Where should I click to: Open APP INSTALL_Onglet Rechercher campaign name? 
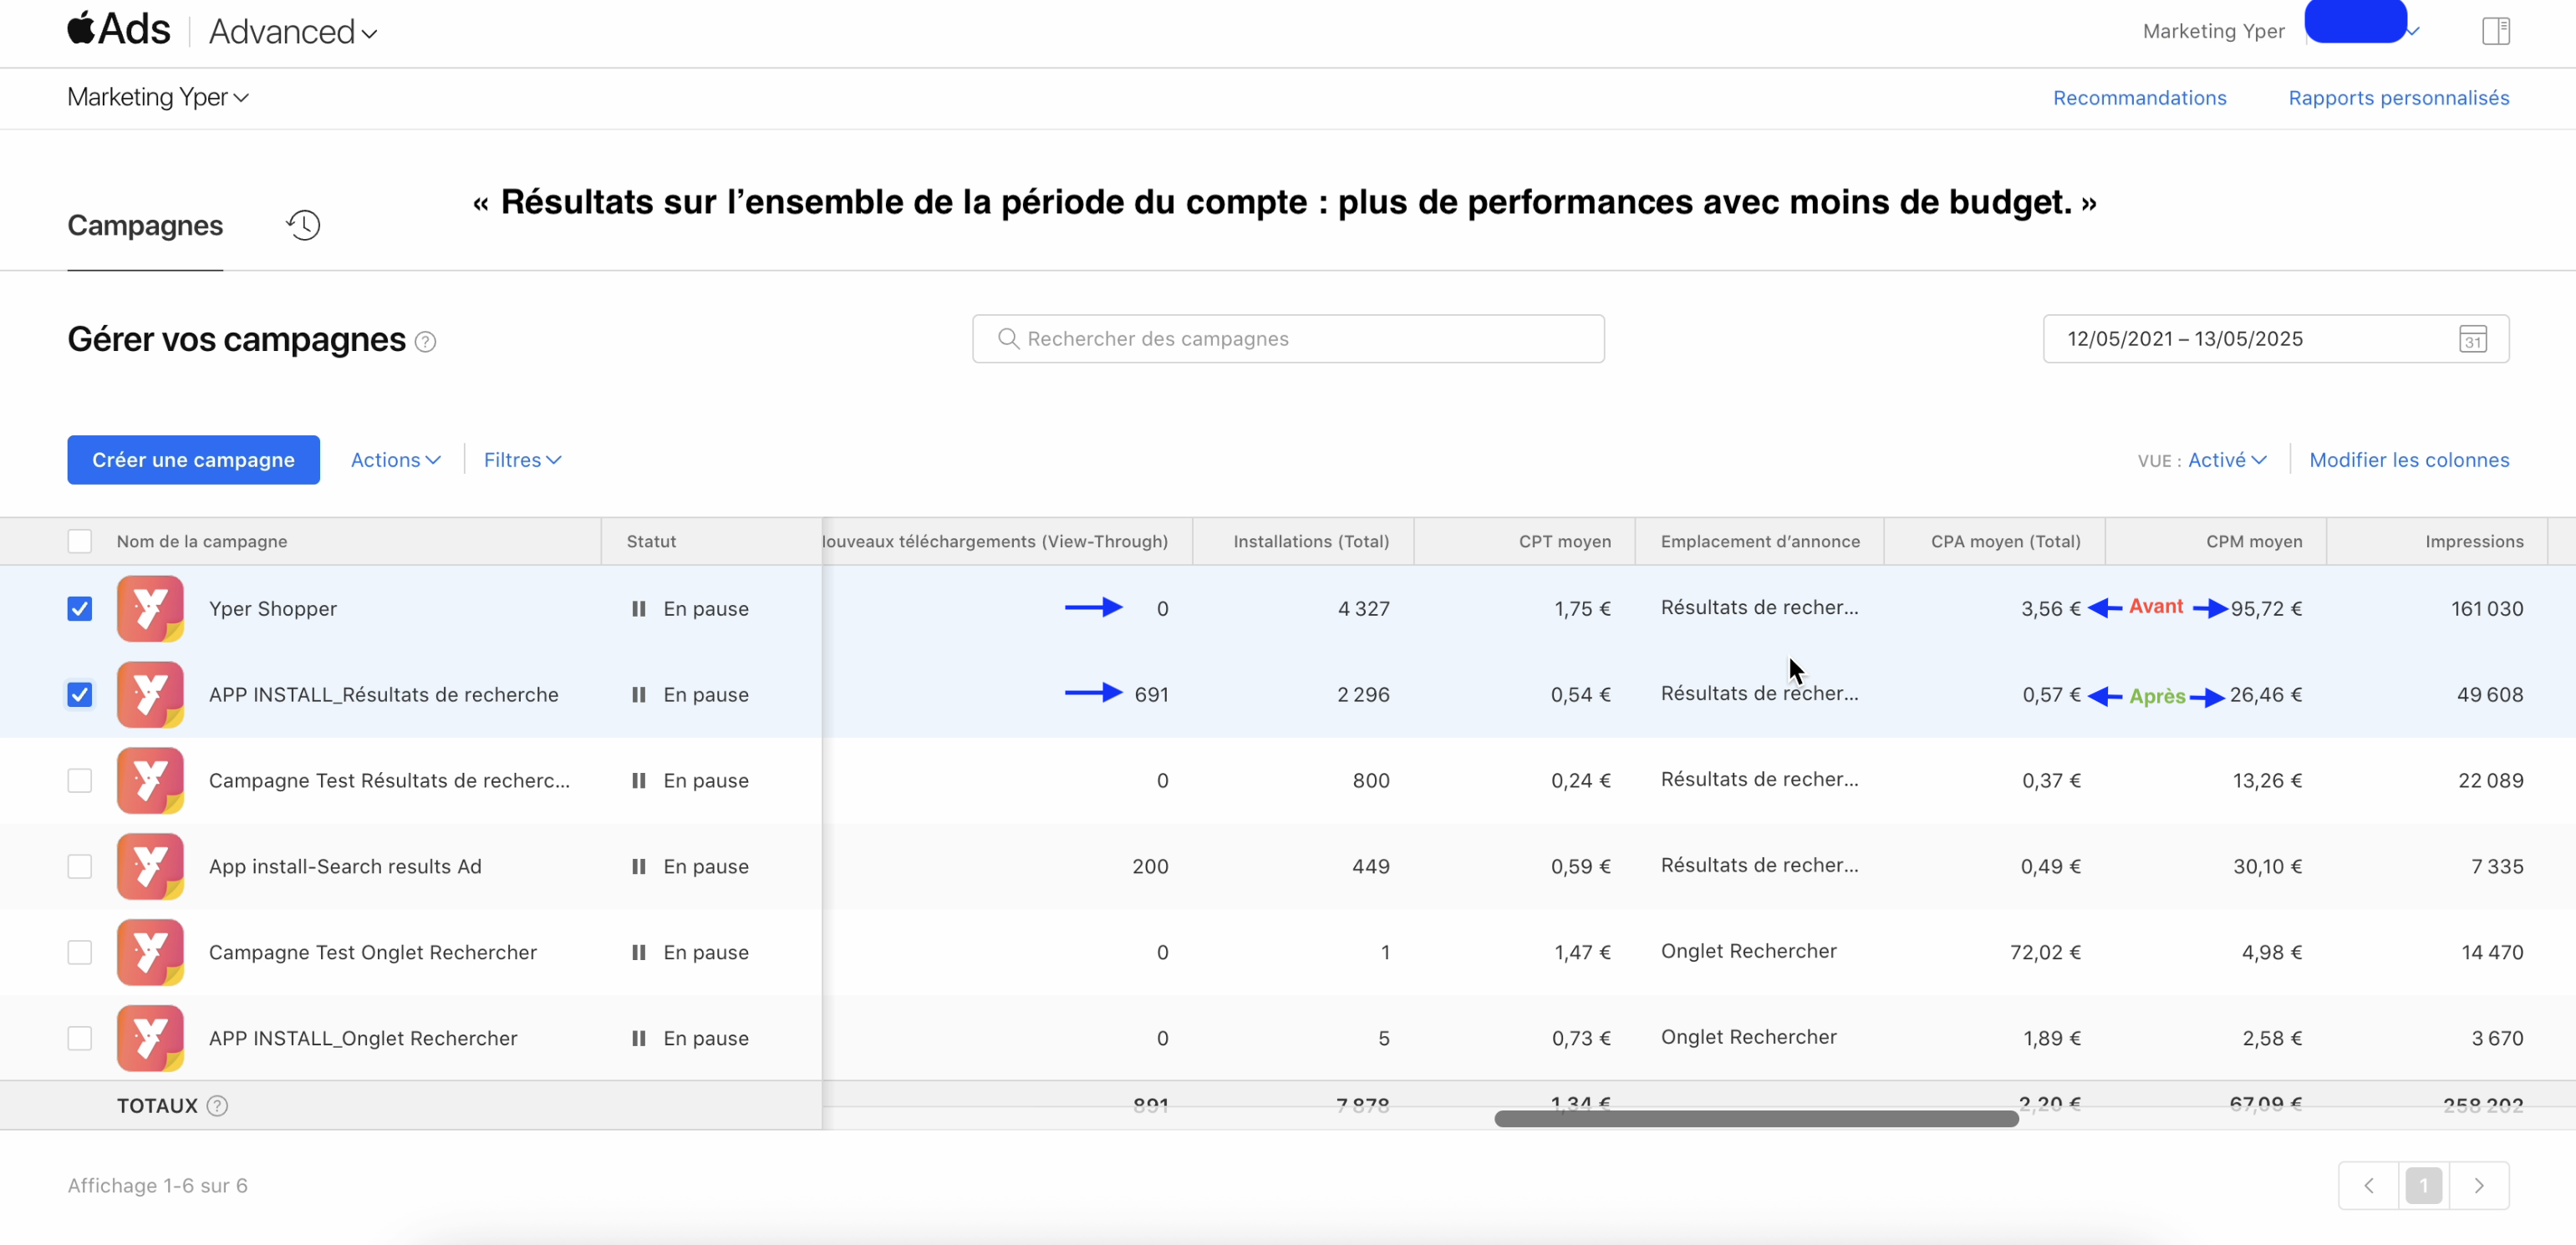(x=363, y=1038)
